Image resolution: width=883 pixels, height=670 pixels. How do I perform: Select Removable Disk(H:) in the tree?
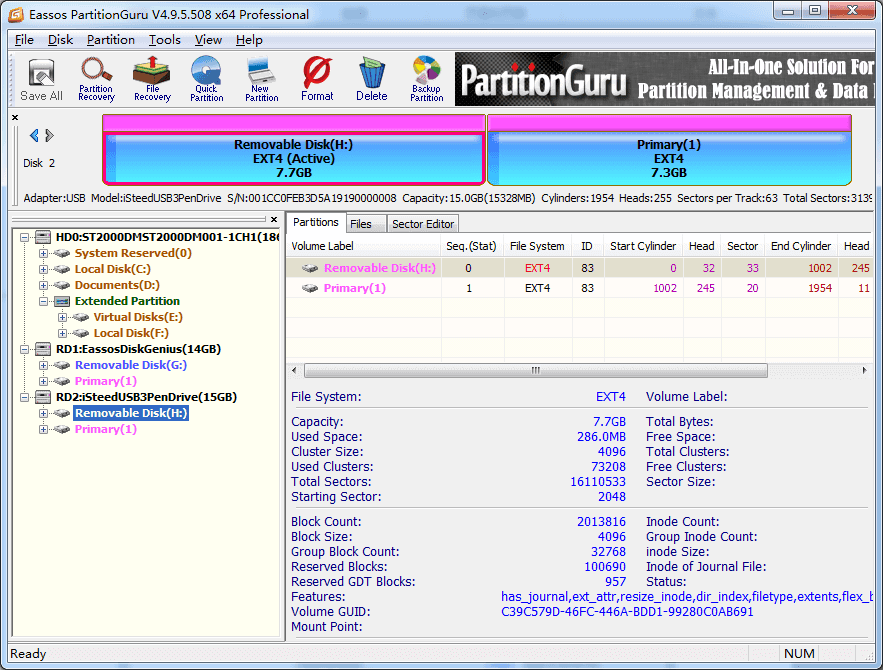tap(131, 413)
